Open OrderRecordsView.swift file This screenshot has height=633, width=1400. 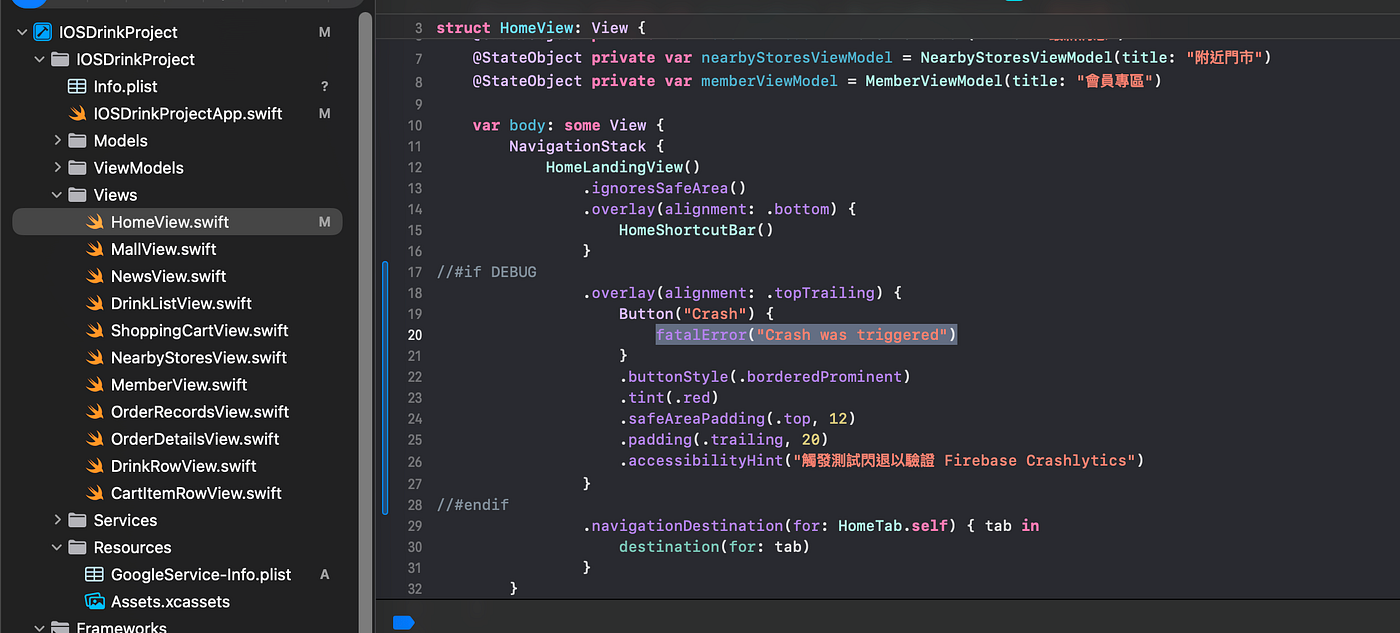pyautogui.click(x=200, y=412)
